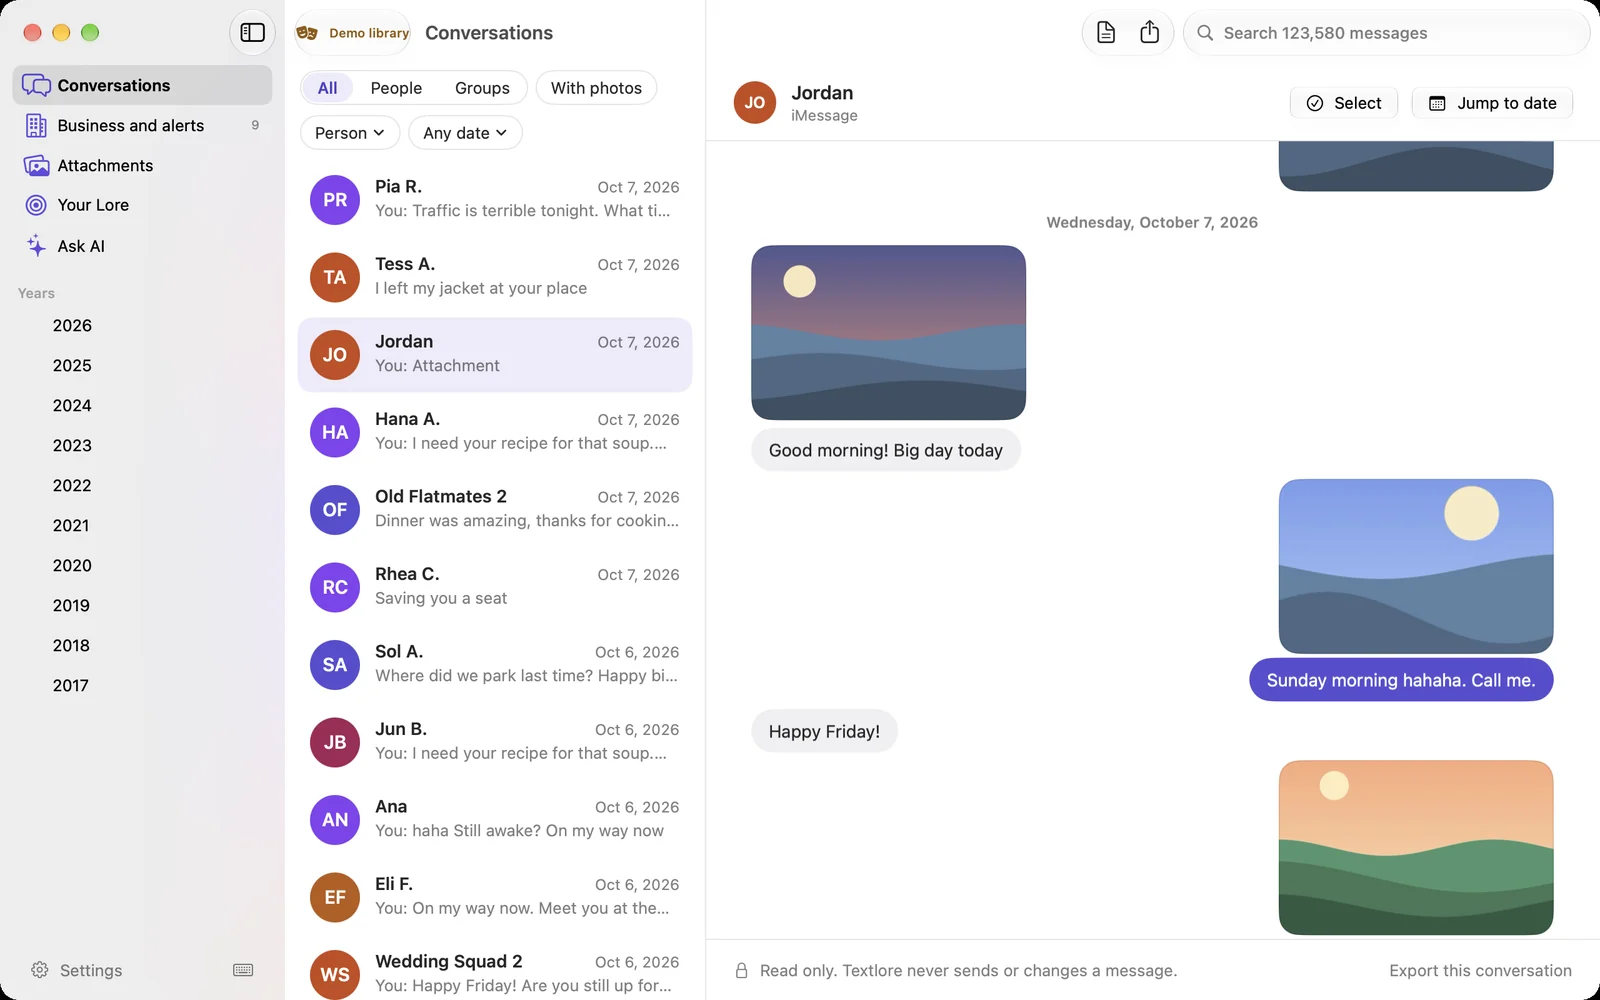This screenshot has height=1000, width=1600.
Task: Click Export this conversation link
Action: [1480, 970]
